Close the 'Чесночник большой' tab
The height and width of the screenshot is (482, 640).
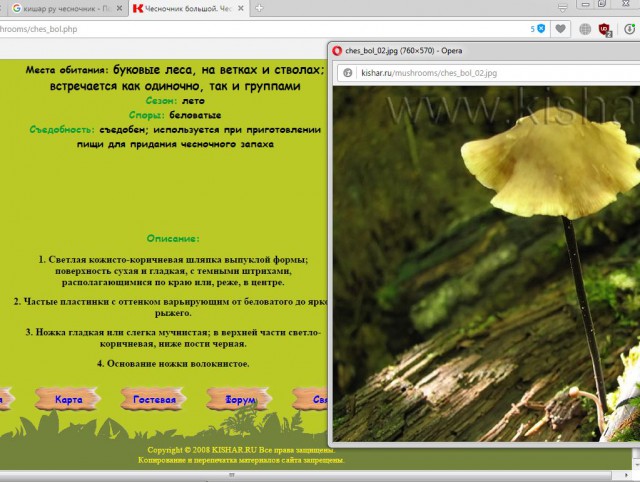coord(241,8)
